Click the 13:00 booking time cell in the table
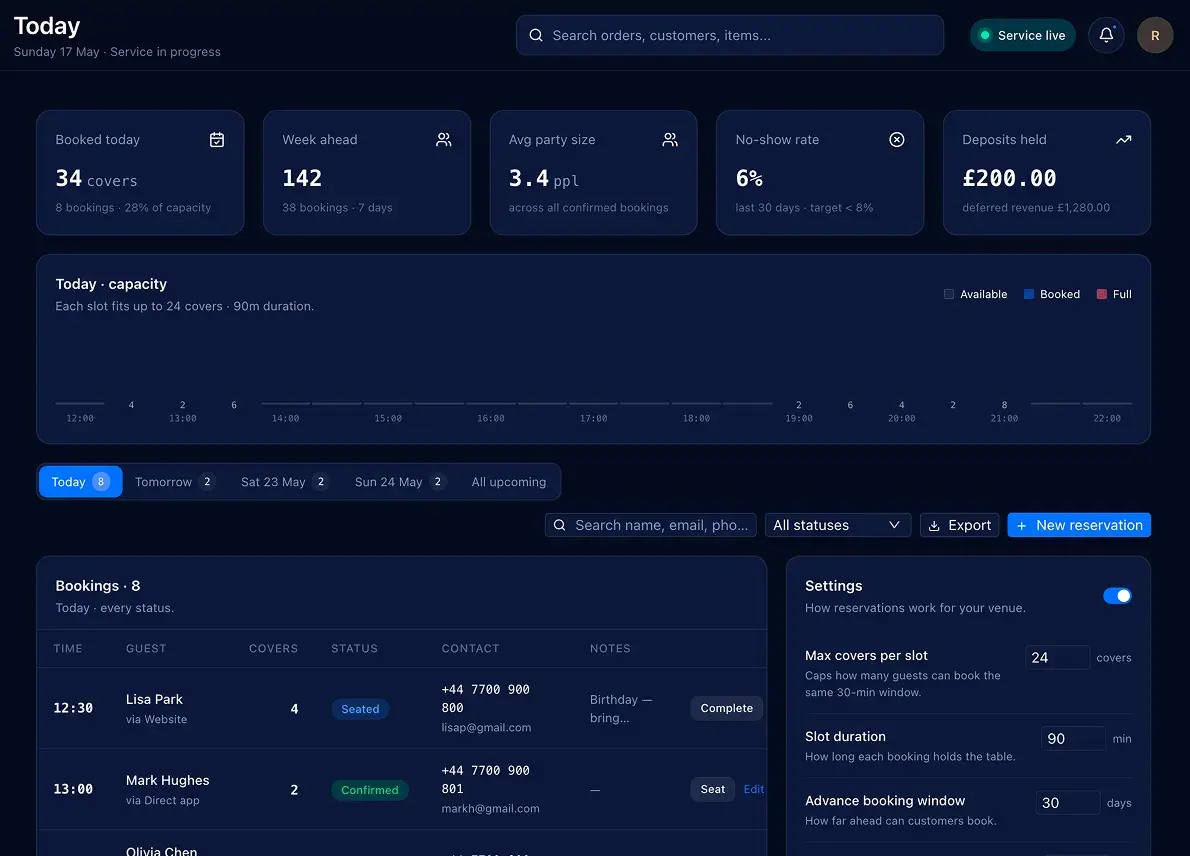The height and width of the screenshot is (856, 1190). pyautogui.click(x=73, y=789)
